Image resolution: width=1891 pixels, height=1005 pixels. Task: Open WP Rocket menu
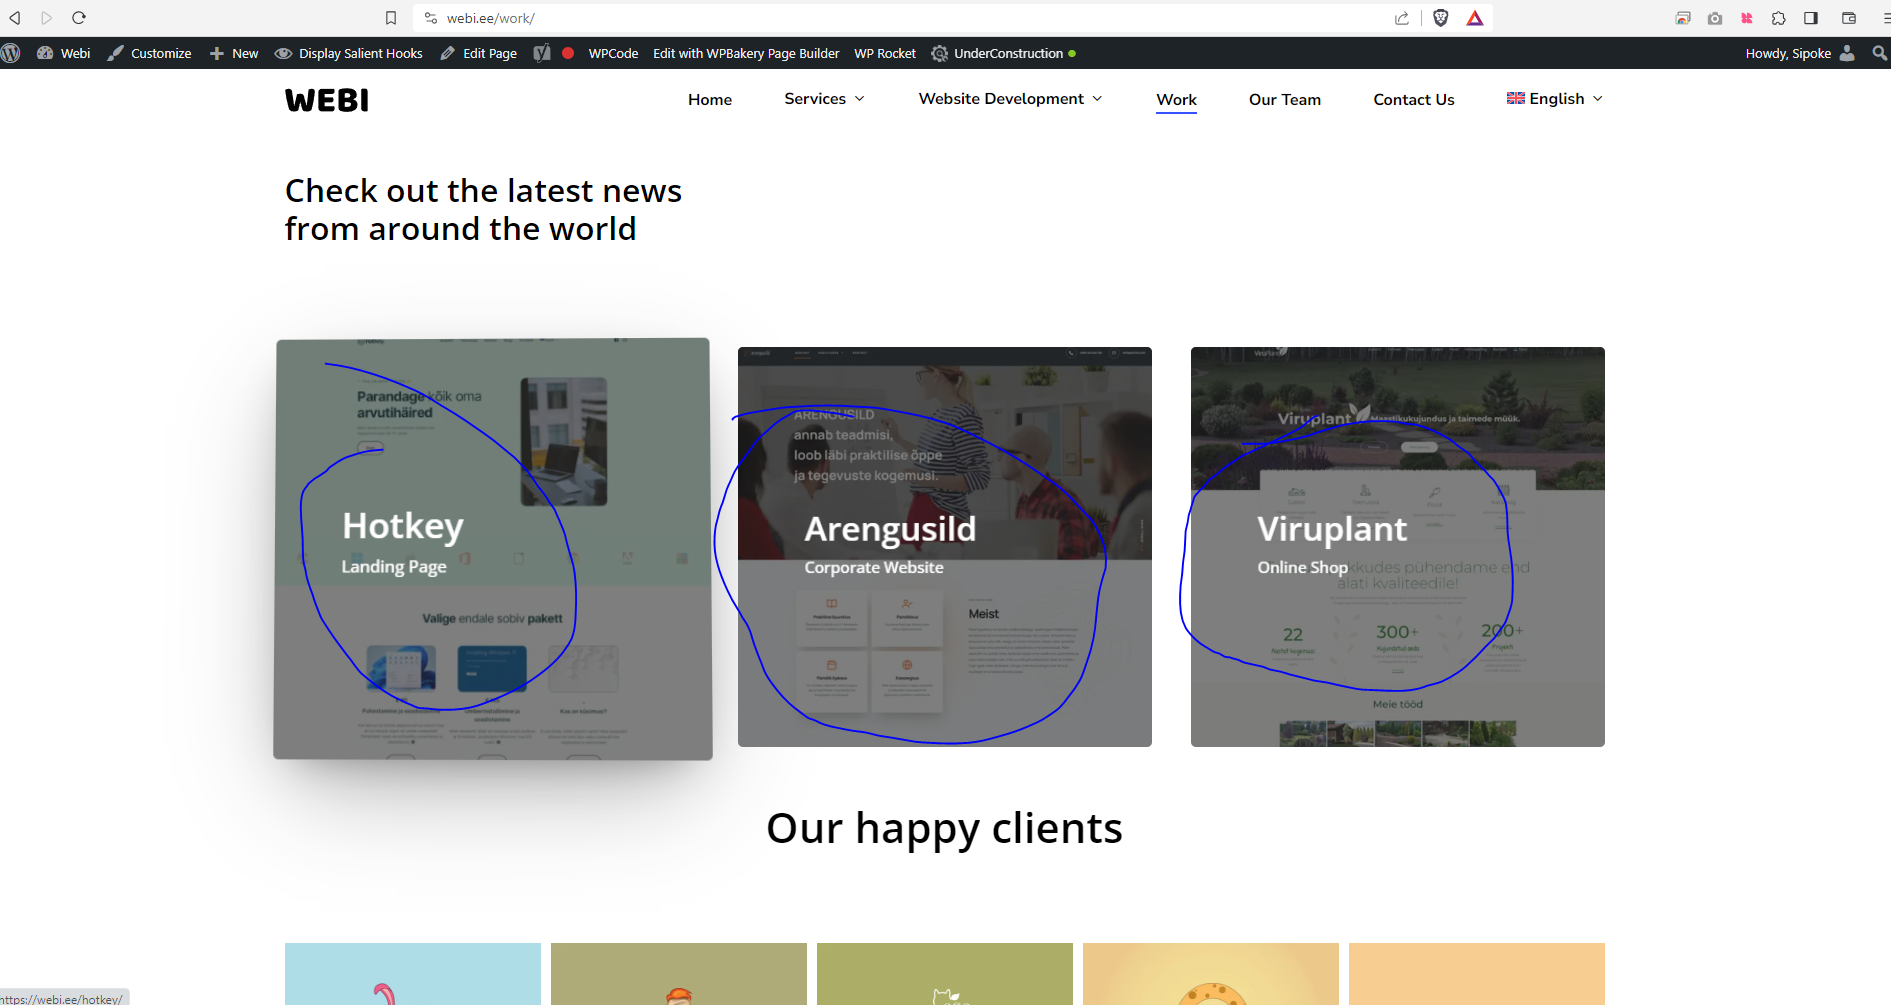(885, 53)
